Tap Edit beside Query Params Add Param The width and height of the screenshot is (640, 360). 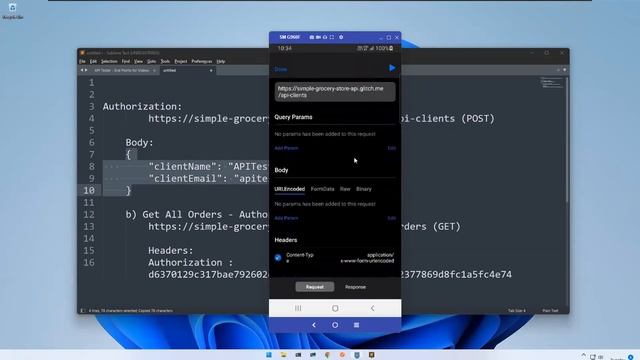(x=391, y=148)
